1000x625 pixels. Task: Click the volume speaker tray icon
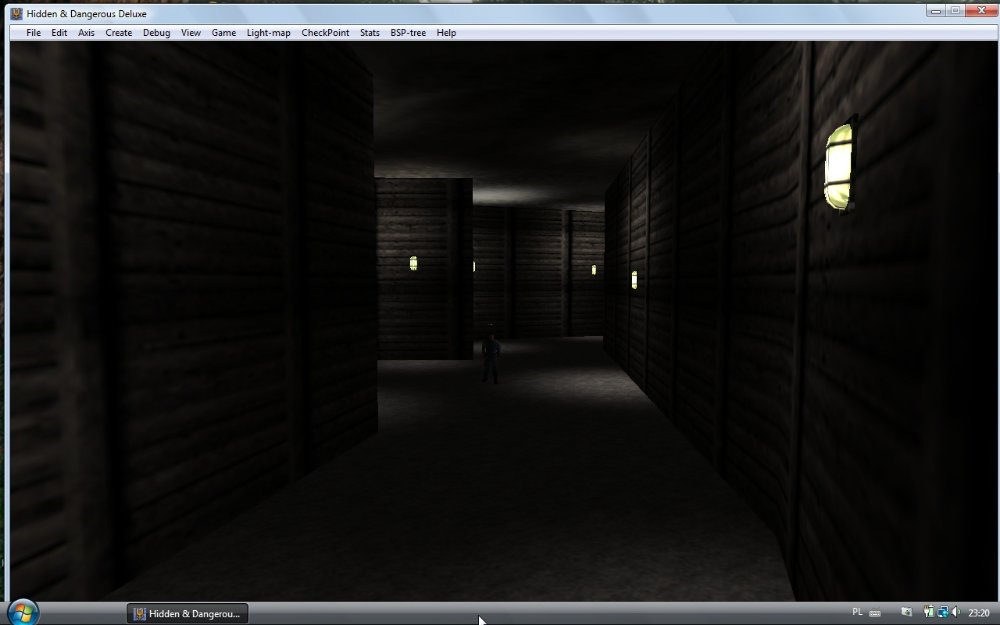click(955, 612)
